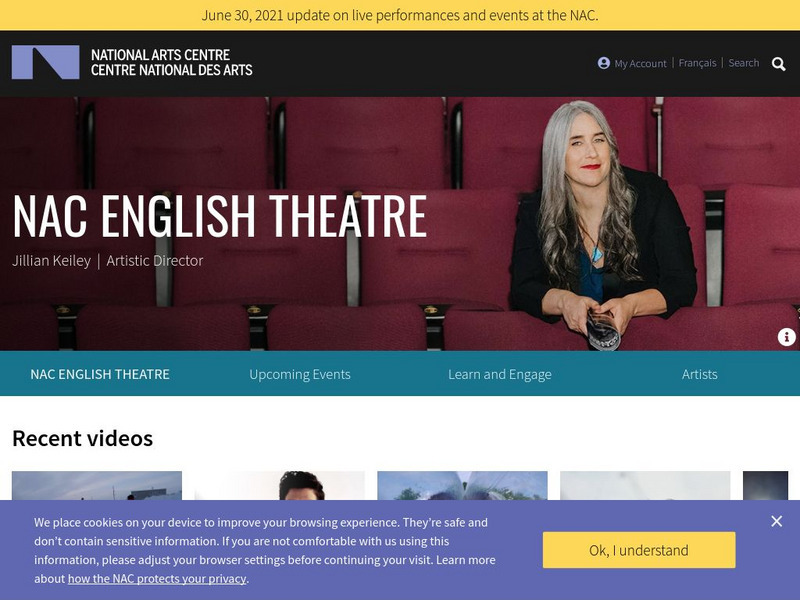
Task: Close the cookie notice with X
Action: pyautogui.click(x=777, y=521)
